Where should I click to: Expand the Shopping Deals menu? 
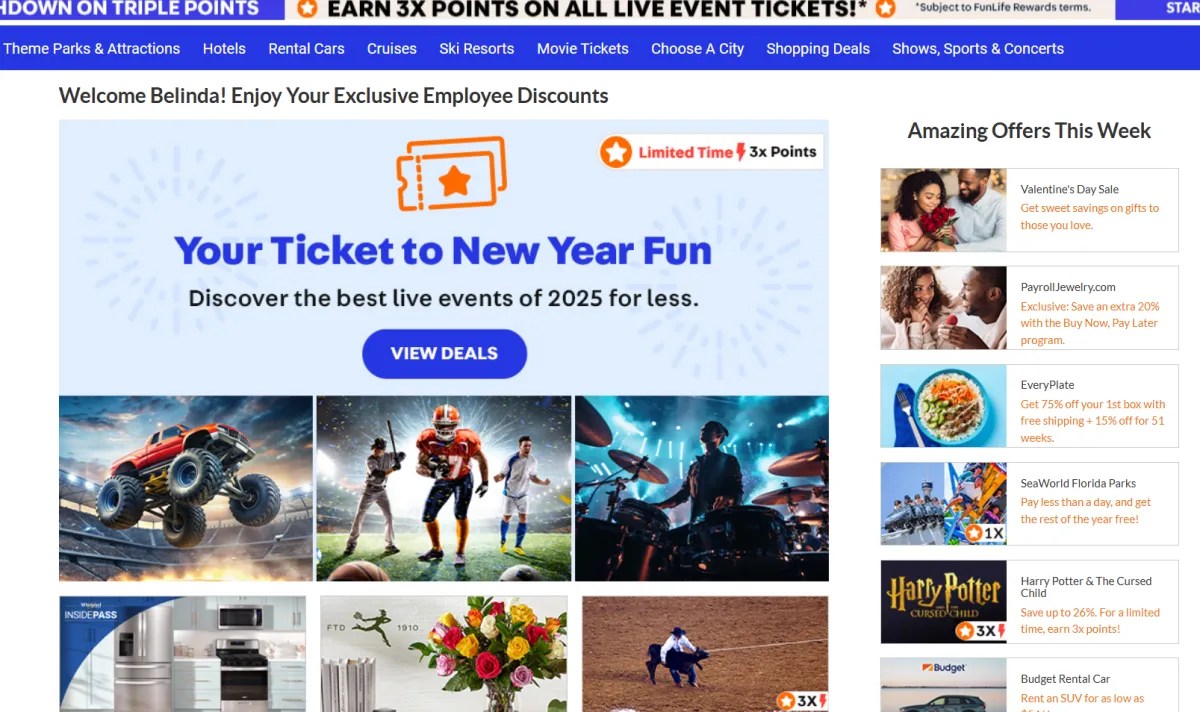[x=818, y=48]
